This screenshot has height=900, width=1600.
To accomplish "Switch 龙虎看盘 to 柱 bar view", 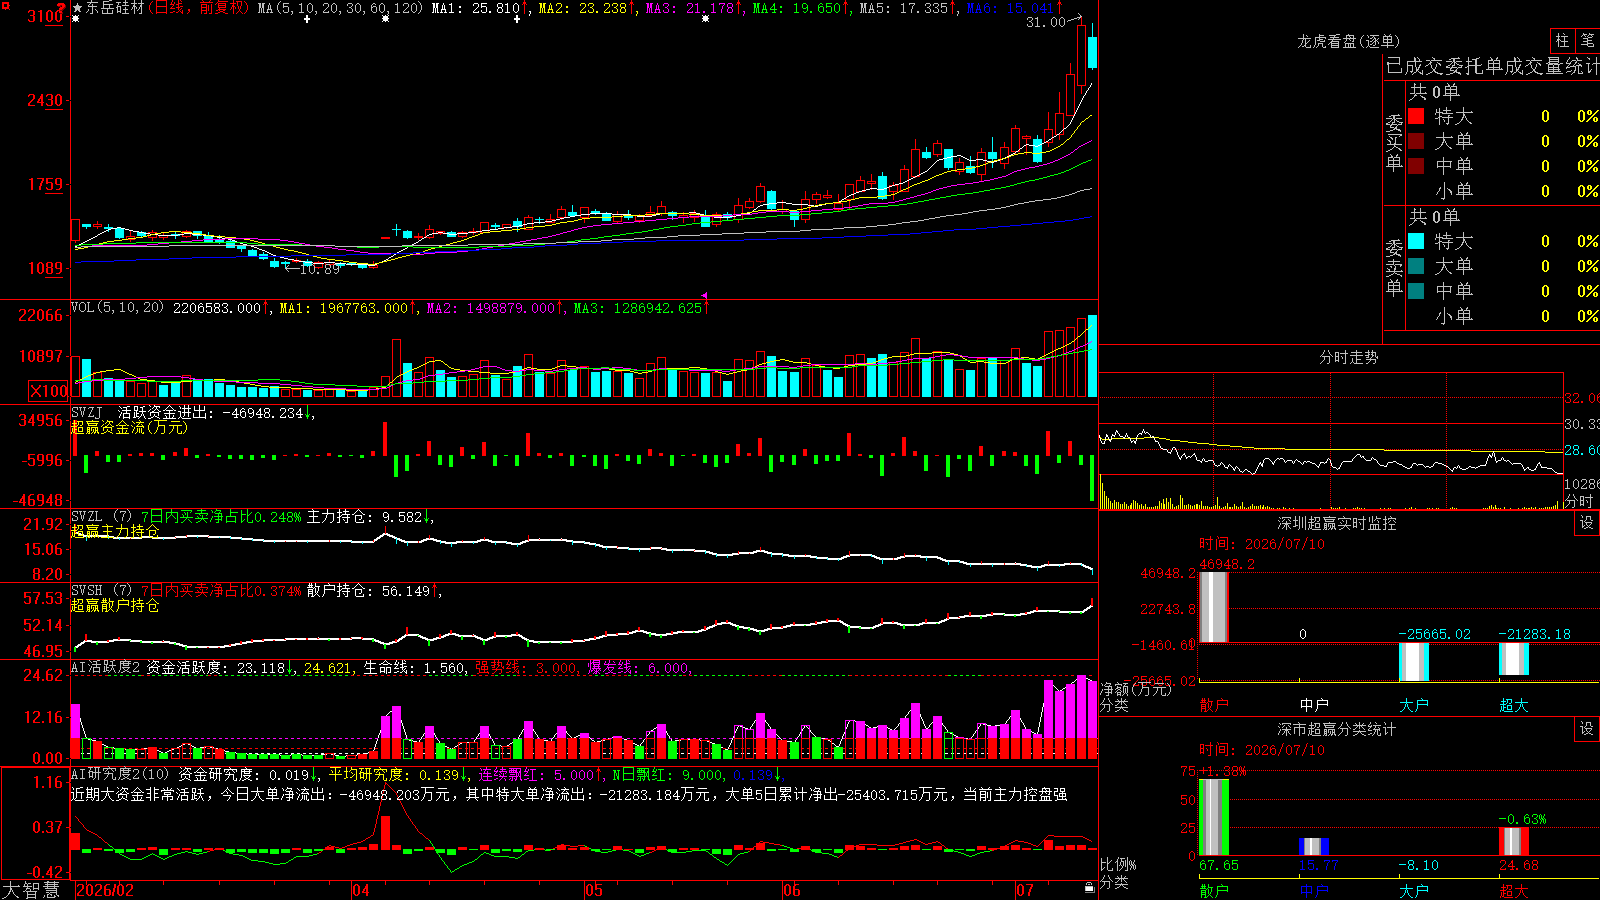I will [1562, 41].
